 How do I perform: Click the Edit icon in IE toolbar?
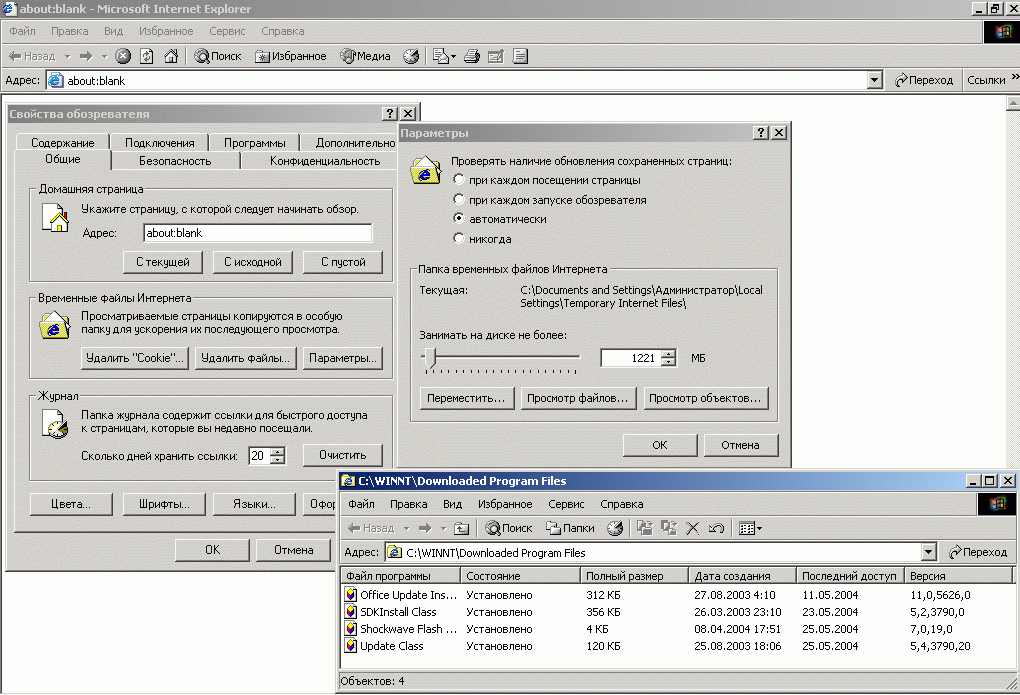click(x=496, y=56)
